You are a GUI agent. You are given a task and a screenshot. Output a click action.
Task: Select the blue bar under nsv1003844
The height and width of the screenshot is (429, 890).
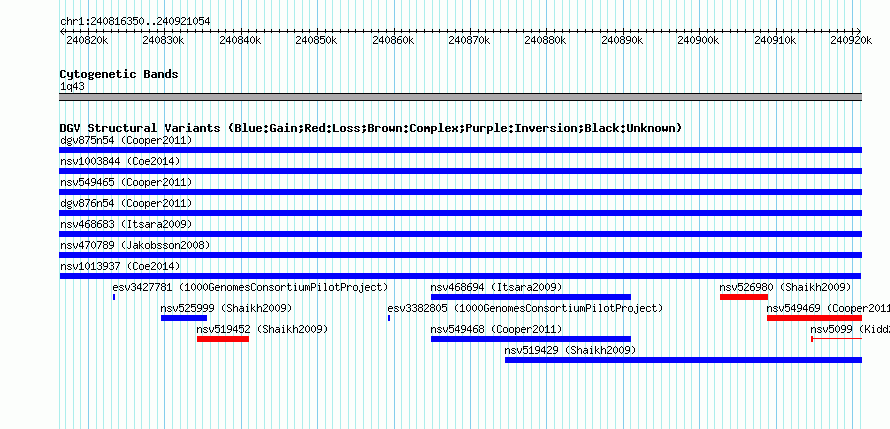tap(460, 171)
